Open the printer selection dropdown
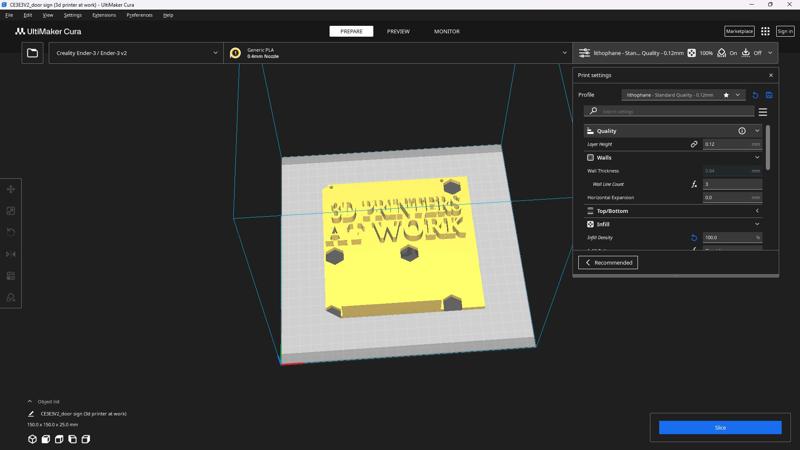This screenshot has width=800, height=450. (x=136, y=53)
